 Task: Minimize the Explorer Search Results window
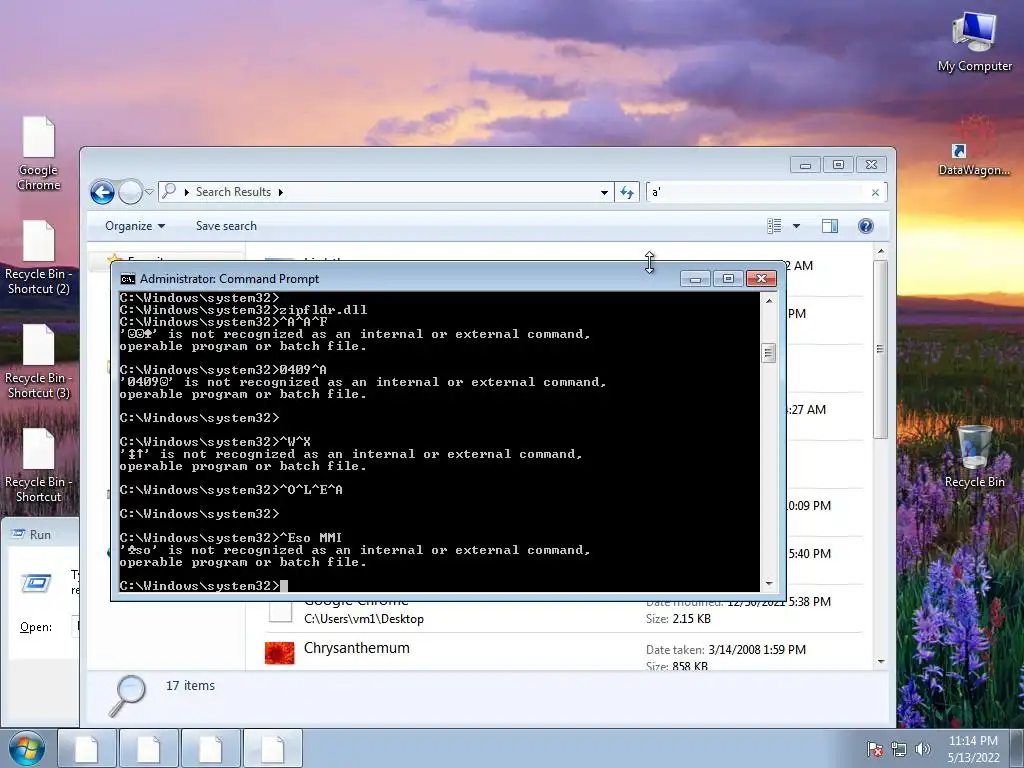805,165
